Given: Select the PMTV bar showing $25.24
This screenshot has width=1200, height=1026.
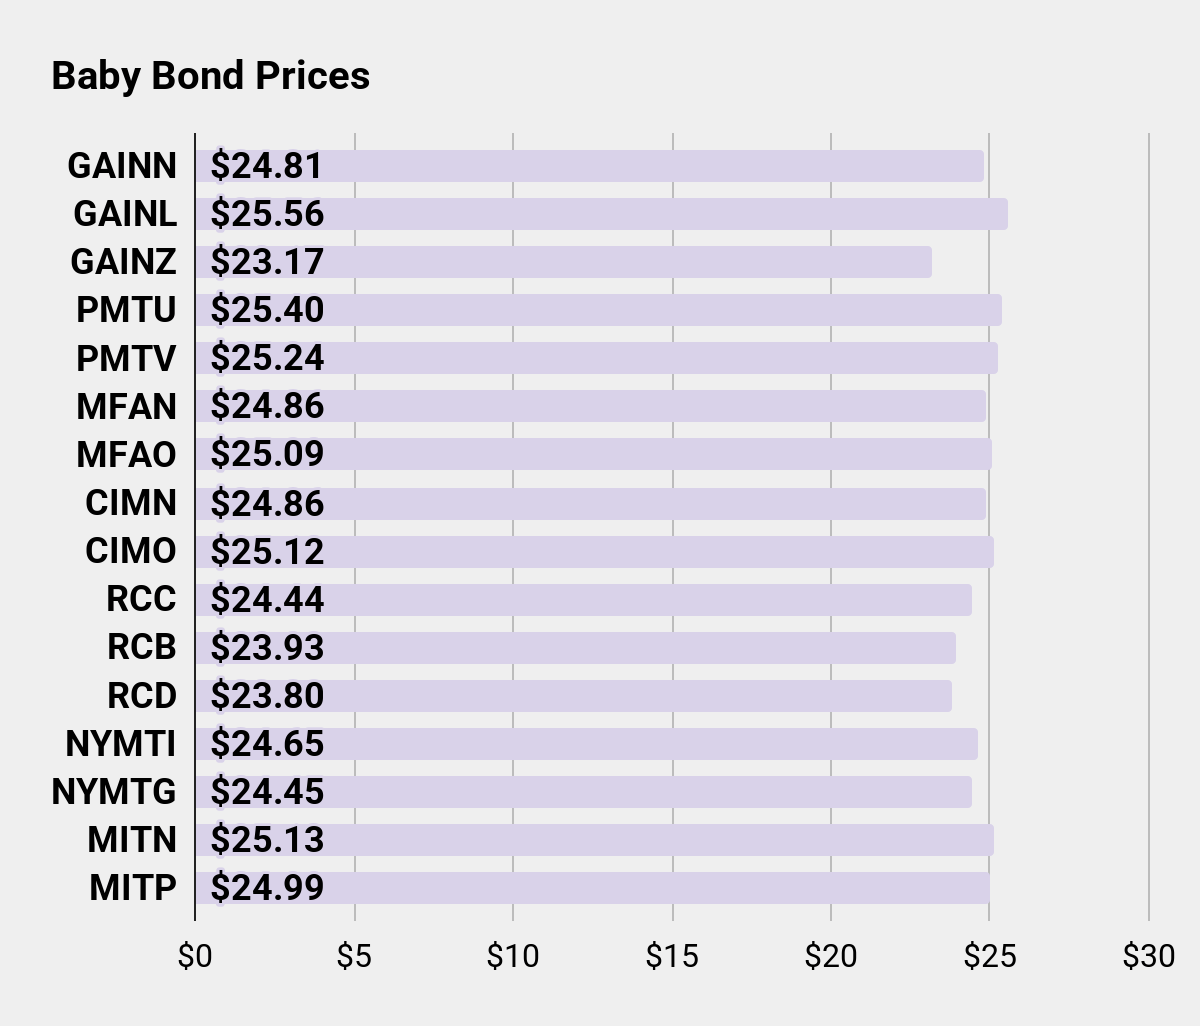Looking at the screenshot, I should (597, 358).
